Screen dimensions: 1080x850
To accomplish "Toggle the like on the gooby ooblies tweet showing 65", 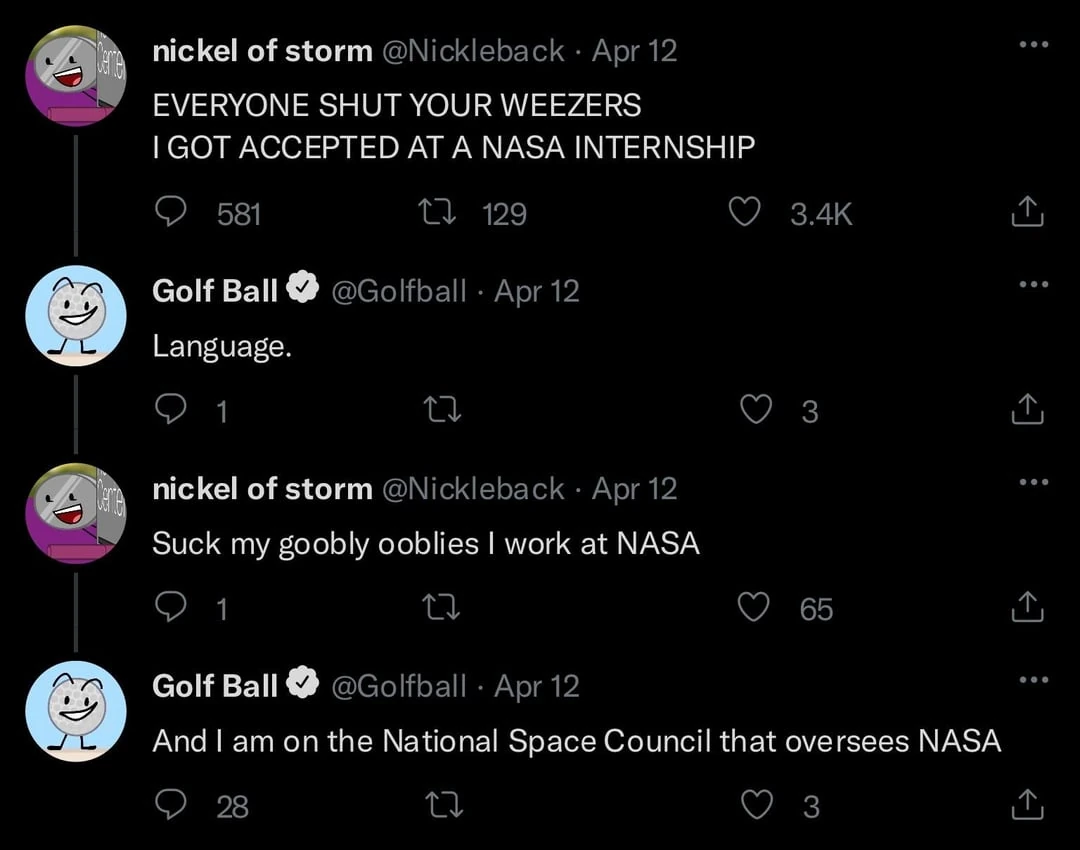I will (753, 607).
